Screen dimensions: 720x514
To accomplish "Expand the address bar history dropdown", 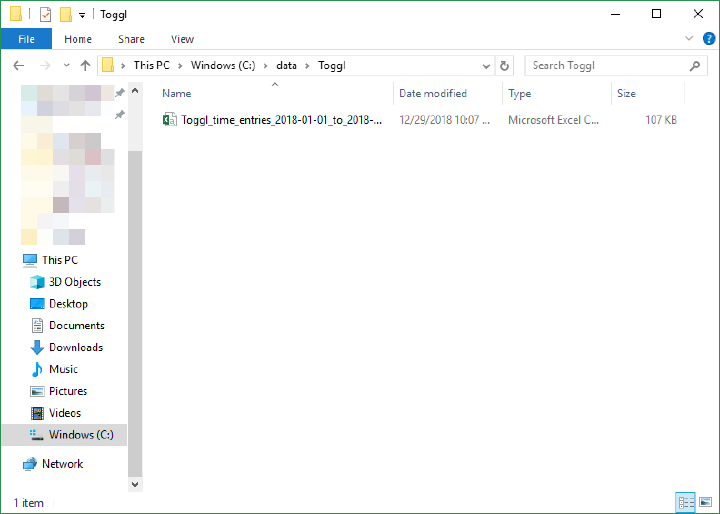I will point(486,66).
